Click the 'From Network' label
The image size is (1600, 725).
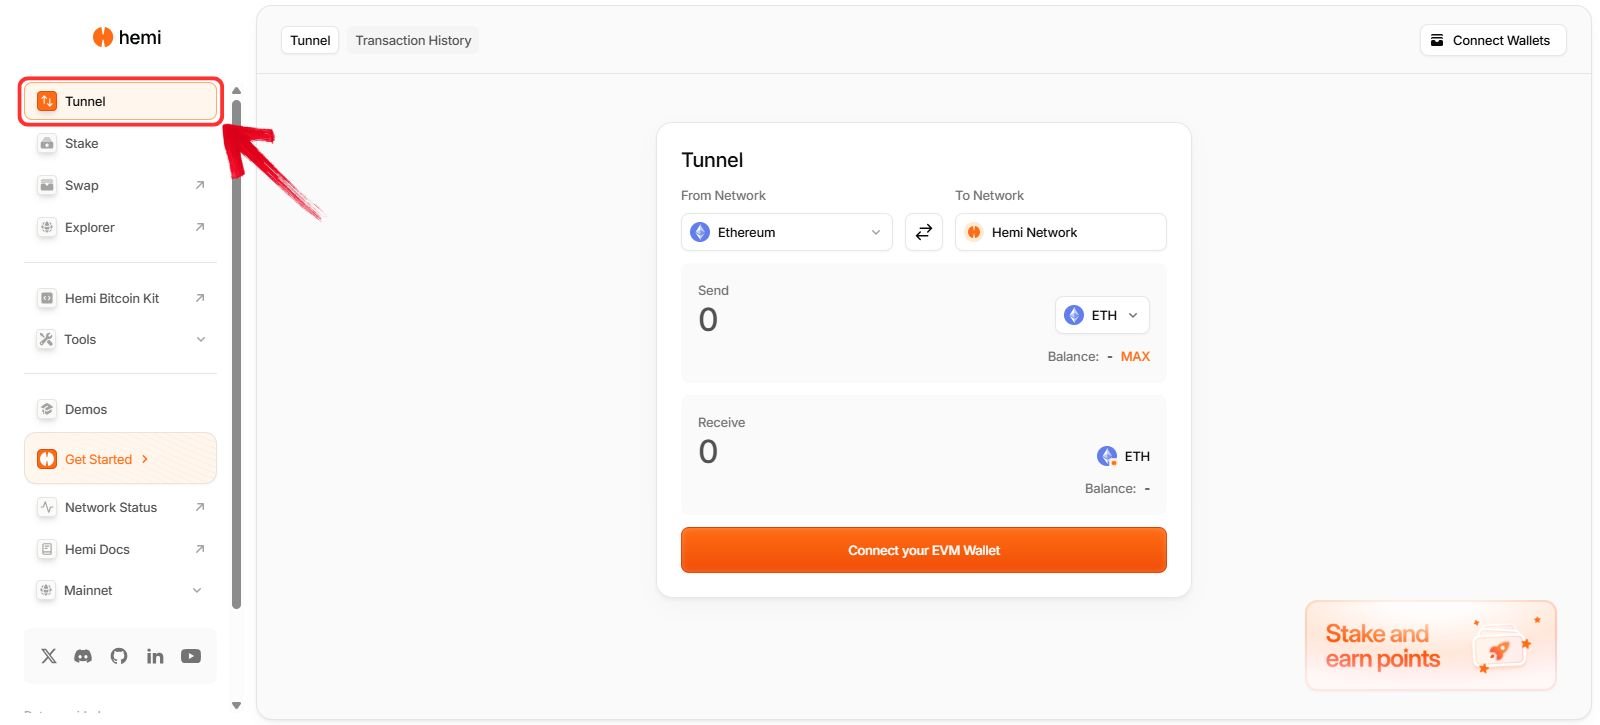723,195
